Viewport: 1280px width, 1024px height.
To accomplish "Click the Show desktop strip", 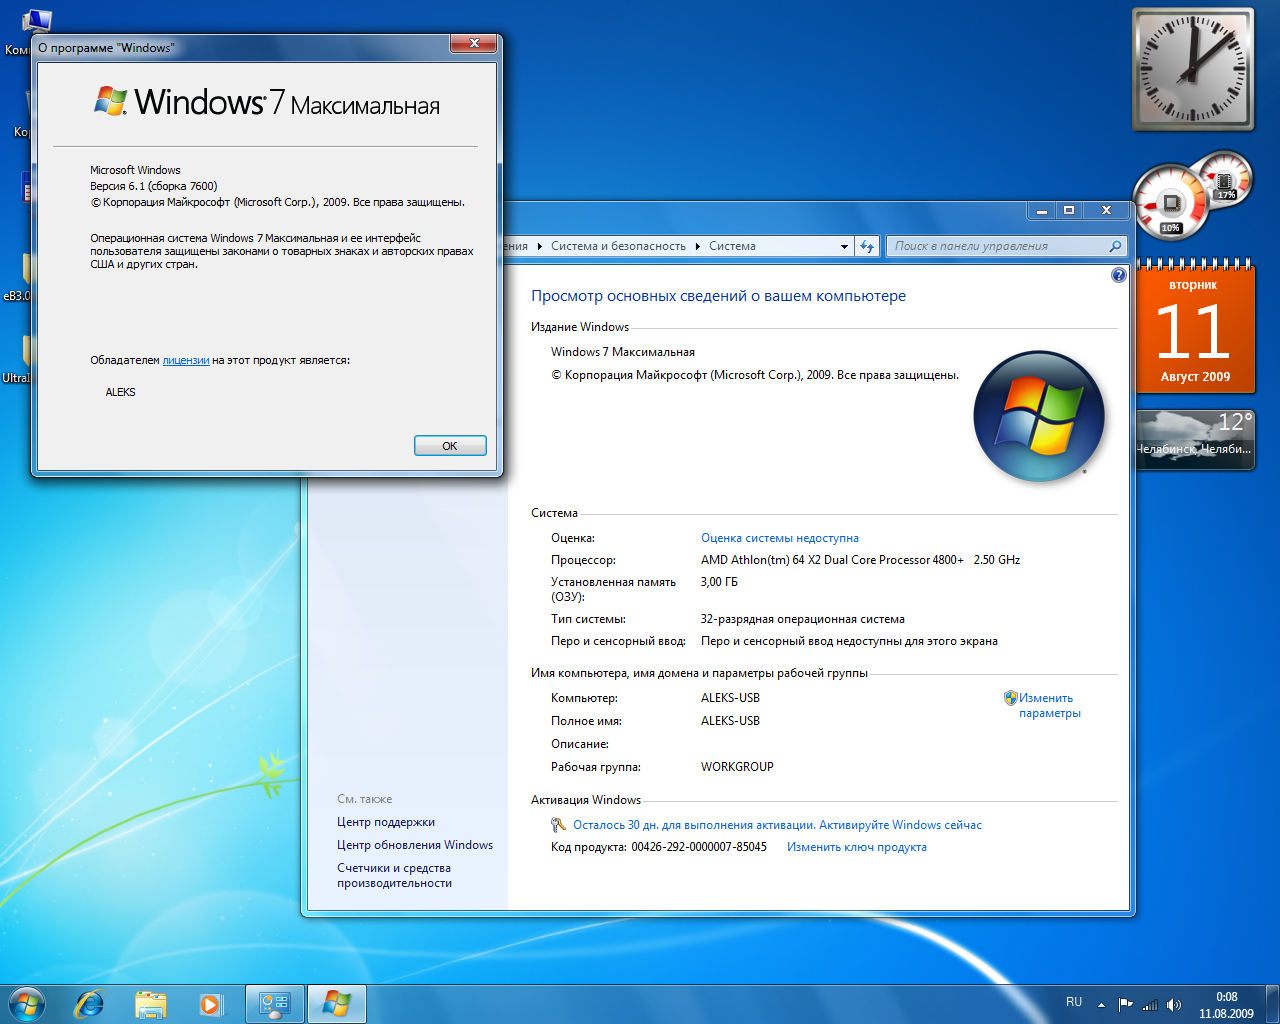I will (x=1272, y=1004).
